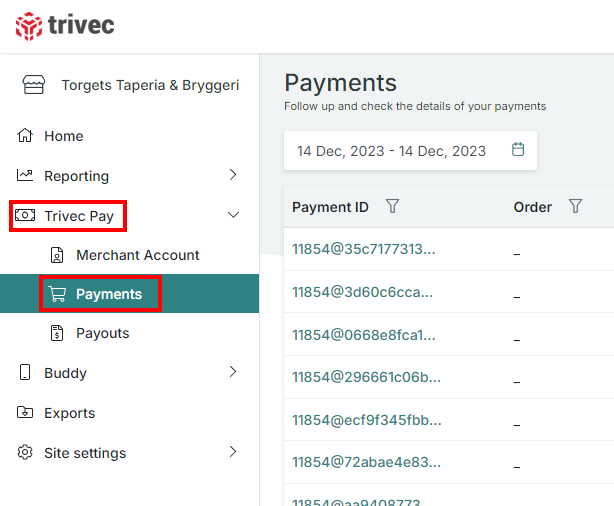Collapse the Trivec Pay section chevron
This screenshot has width=614, height=506.
tap(233, 215)
